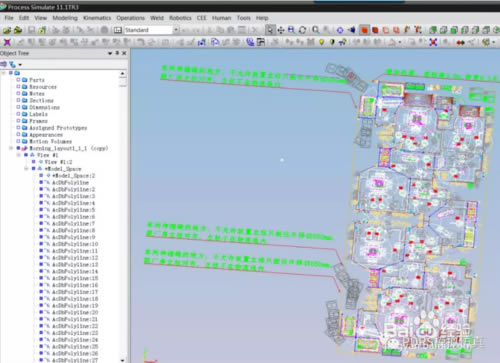Select the outlined wireframe cube mode

386,30
